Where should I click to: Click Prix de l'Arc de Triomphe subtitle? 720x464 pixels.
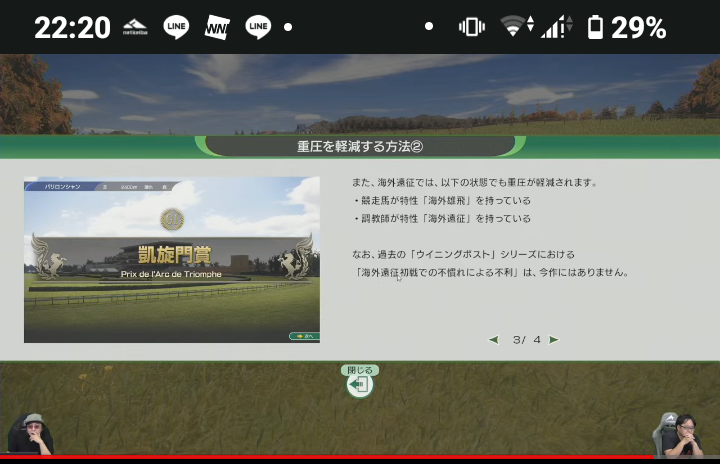(x=171, y=274)
